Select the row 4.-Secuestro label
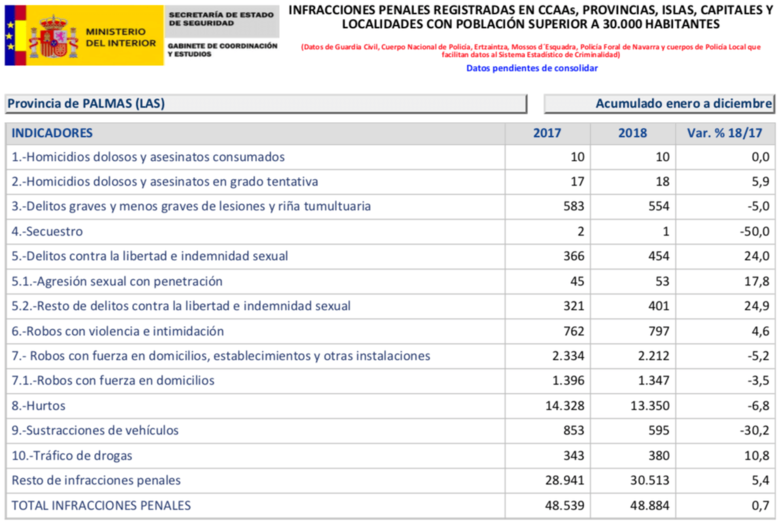This screenshot has width=779, height=523. (49, 232)
